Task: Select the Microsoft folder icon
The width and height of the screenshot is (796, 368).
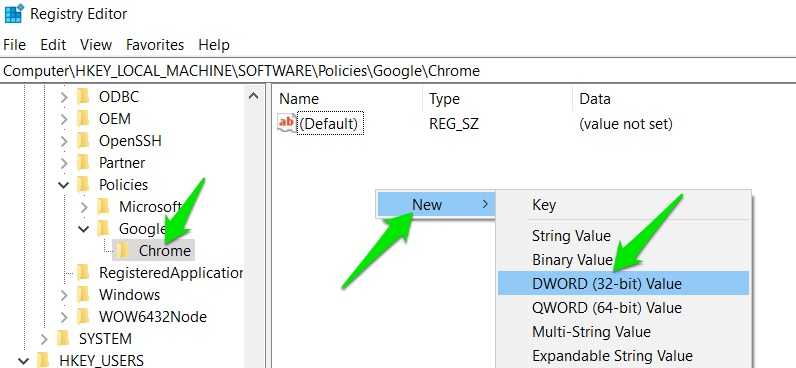Action: point(104,207)
